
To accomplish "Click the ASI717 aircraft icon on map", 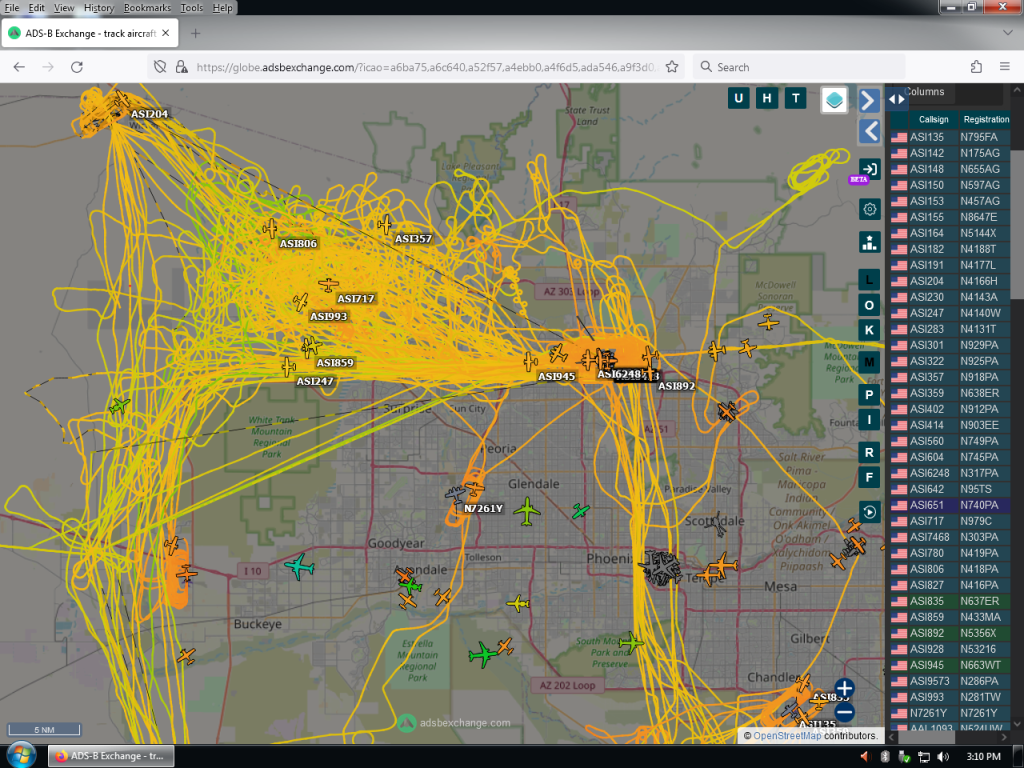I will click(x=328, y=285).
